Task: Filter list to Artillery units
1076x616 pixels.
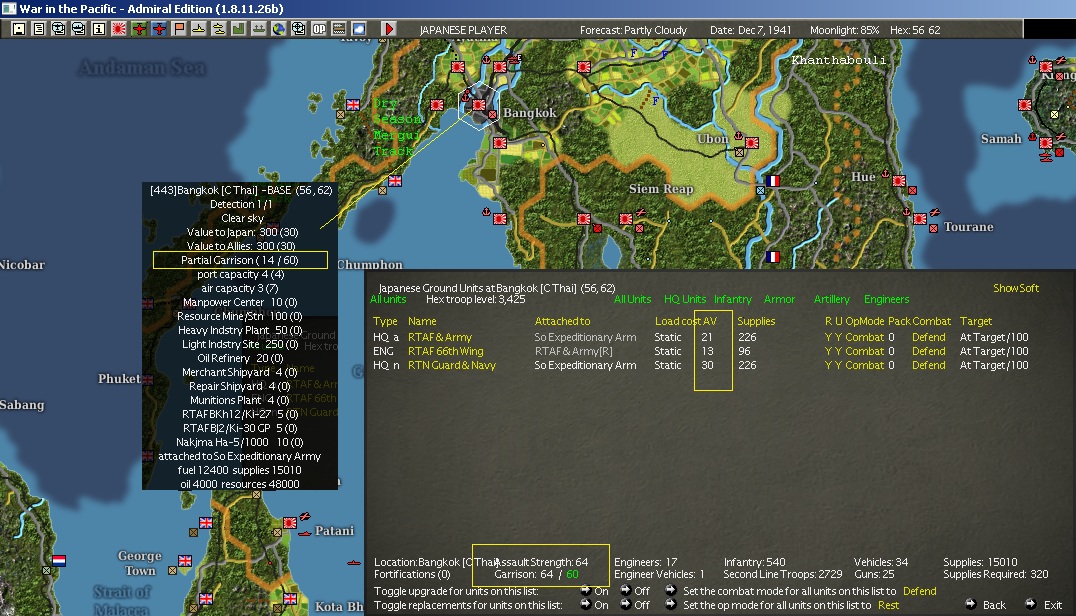Action: (832, 299)
